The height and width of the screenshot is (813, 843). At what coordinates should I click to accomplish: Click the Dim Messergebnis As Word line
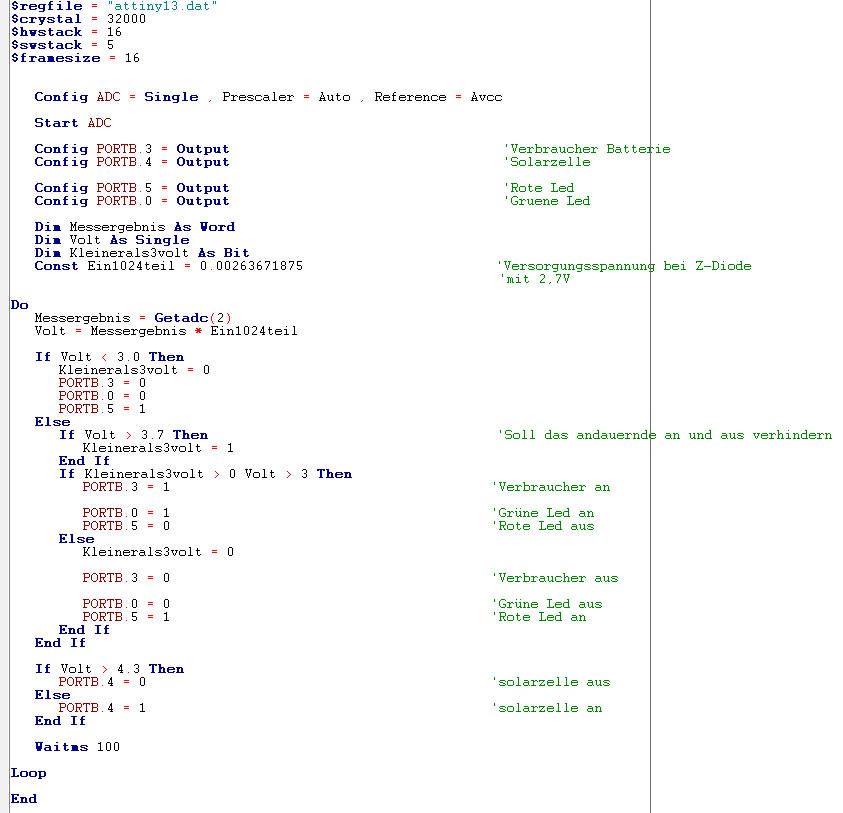(134, 227)
